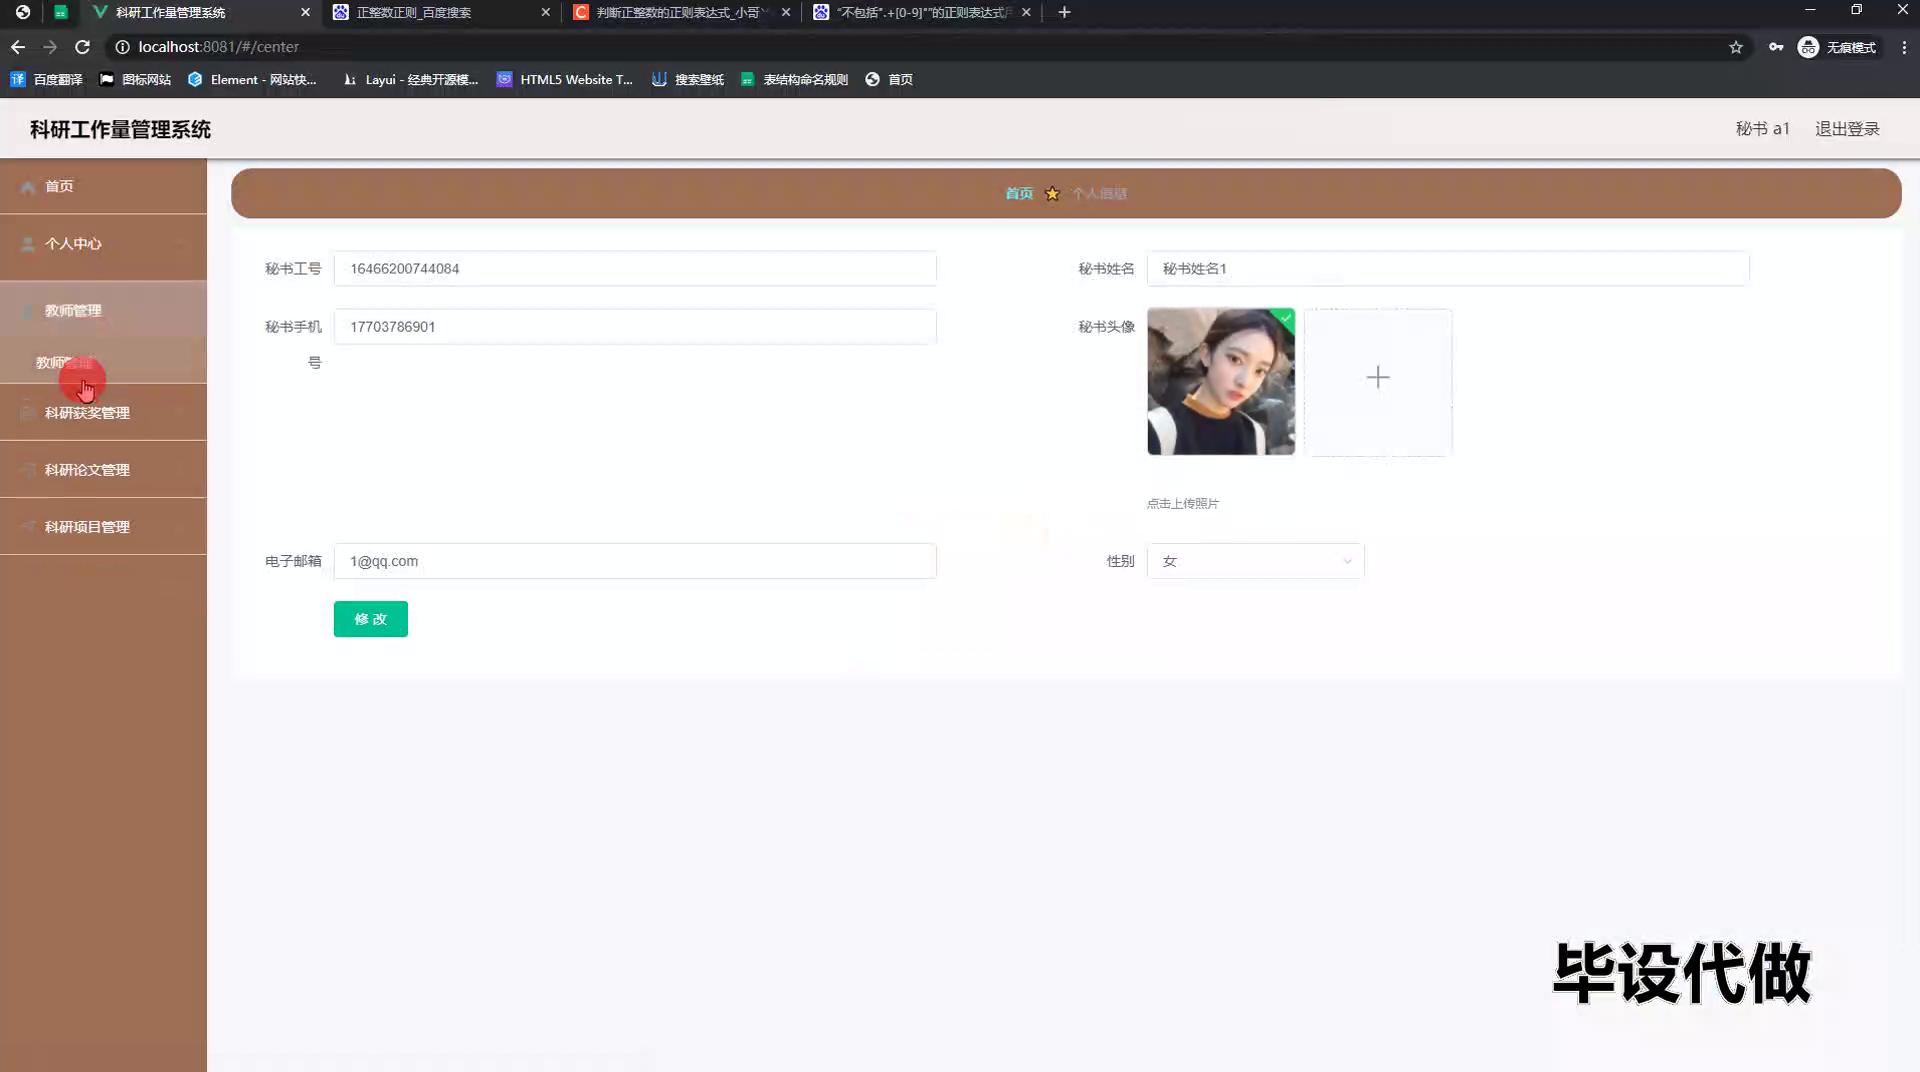
Task: Open Chrome three-dot menu icon
Action: point(1904,47)
